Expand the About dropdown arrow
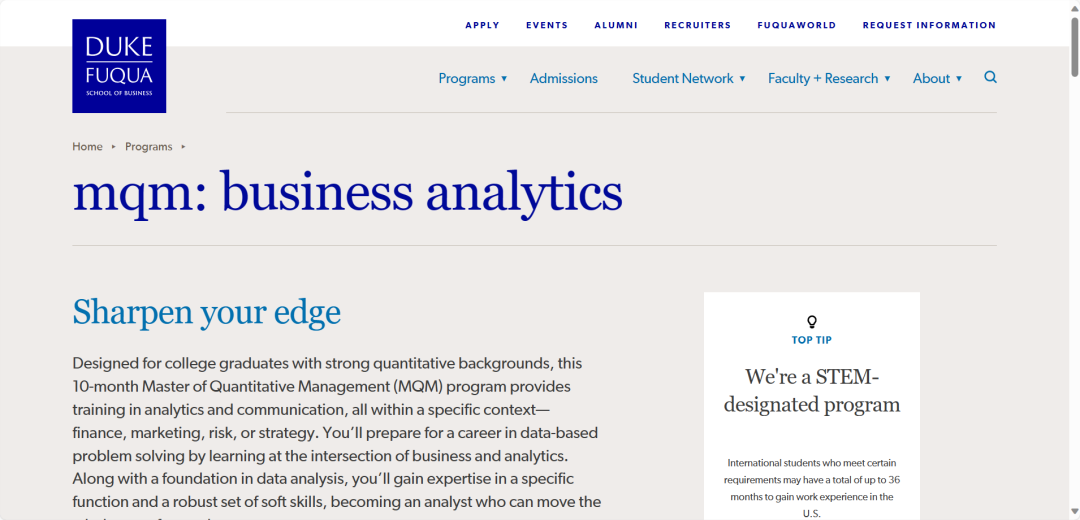Image resolution: width=1080 pixels, height=520 pixels. pos(959,79)
